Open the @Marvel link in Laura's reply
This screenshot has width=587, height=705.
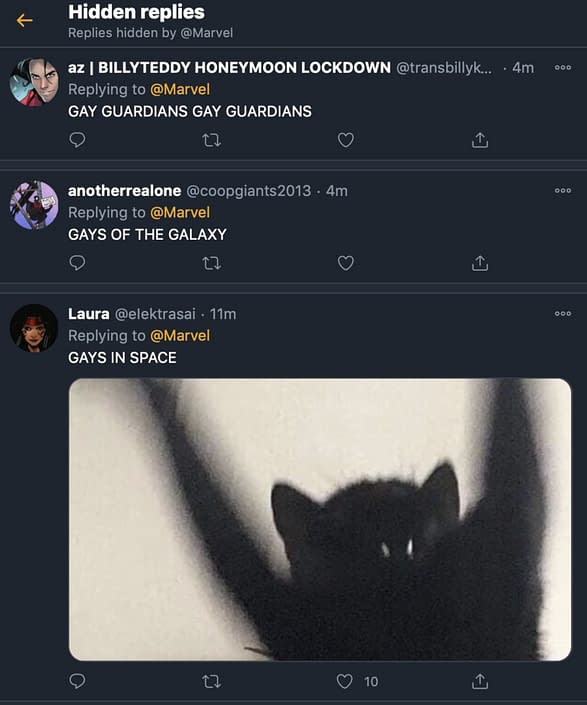(180, 336)
